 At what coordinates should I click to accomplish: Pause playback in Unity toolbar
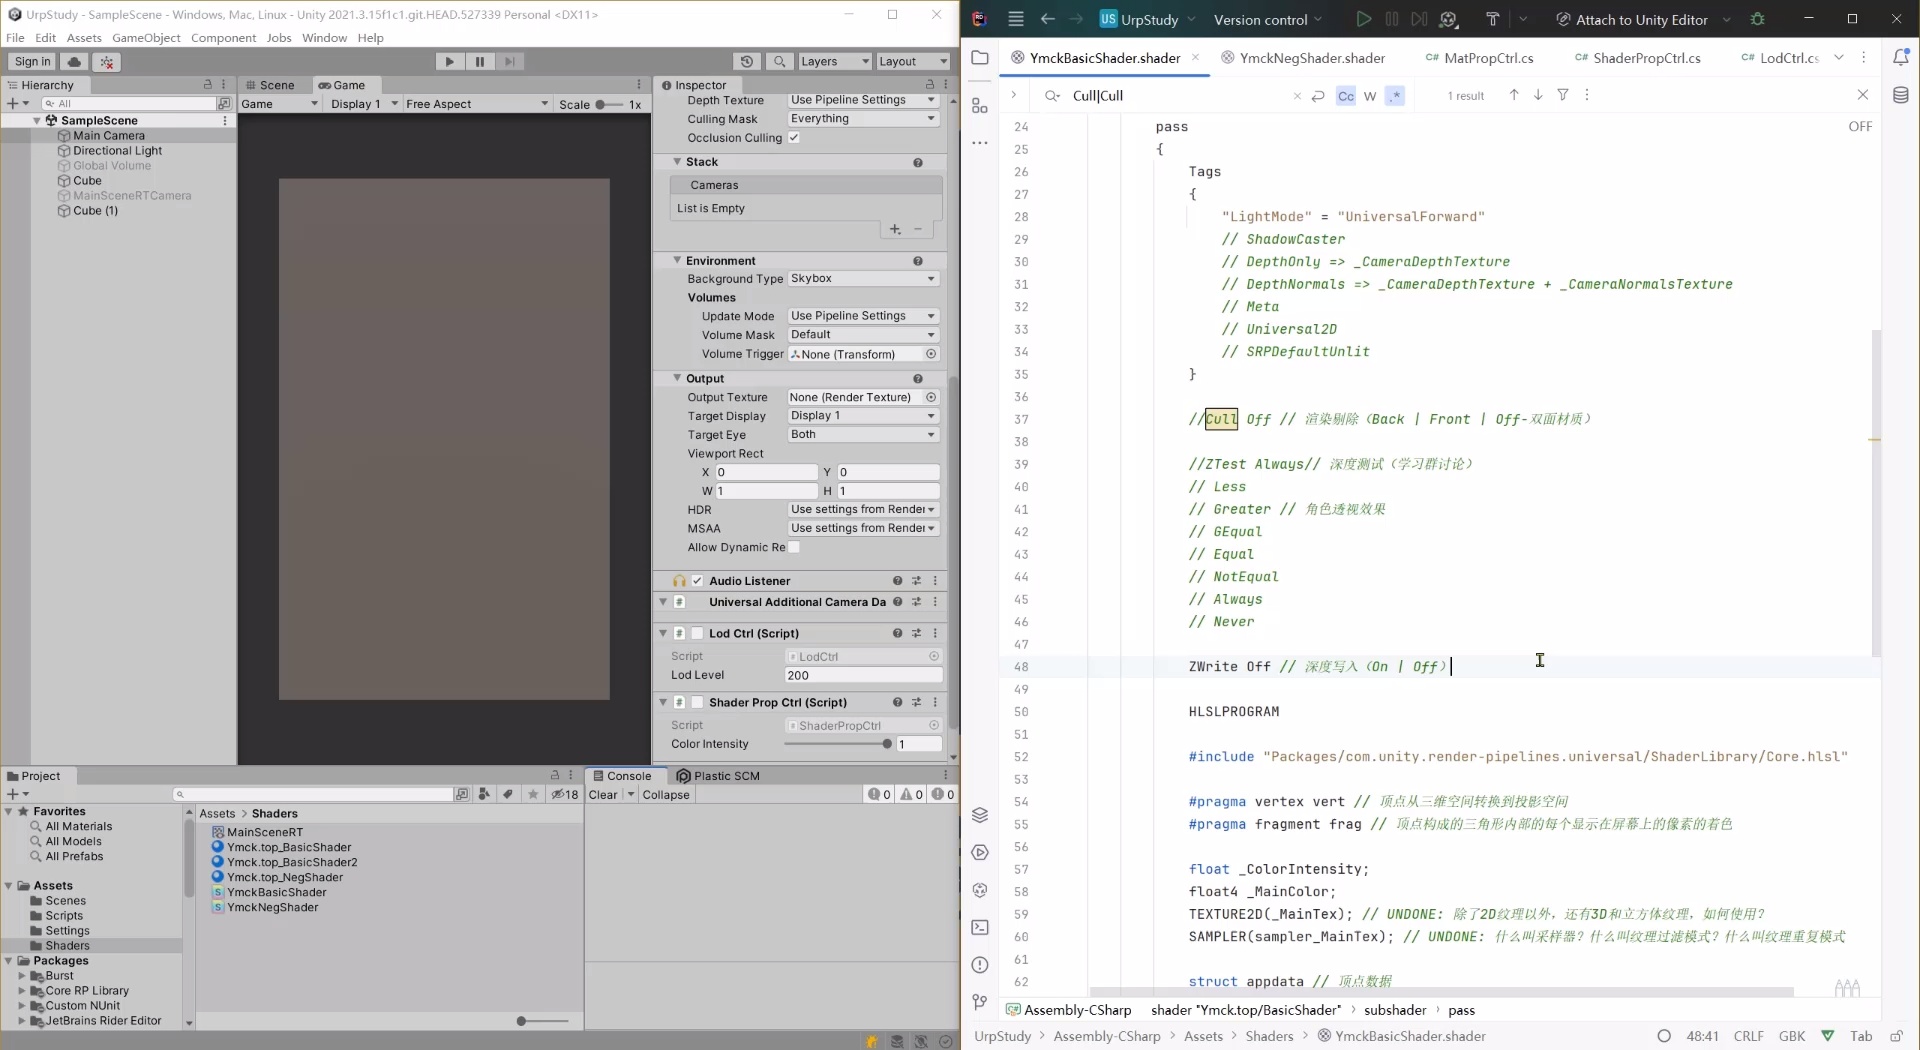coord(480,61)
